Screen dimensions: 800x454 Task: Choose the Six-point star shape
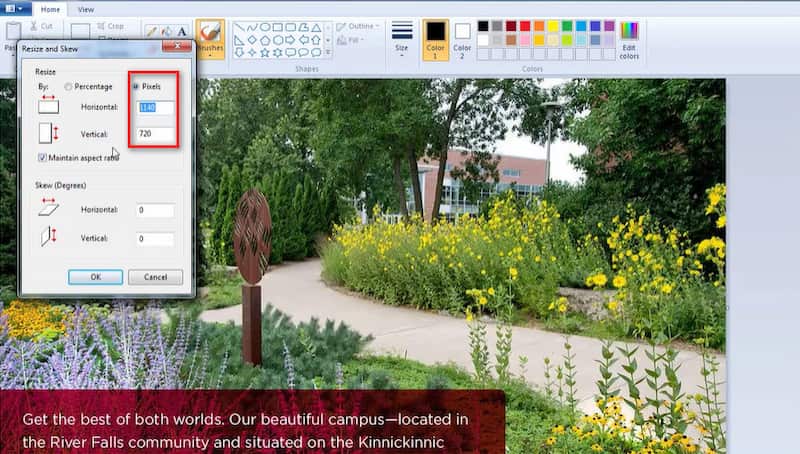(x=278, y=52)
